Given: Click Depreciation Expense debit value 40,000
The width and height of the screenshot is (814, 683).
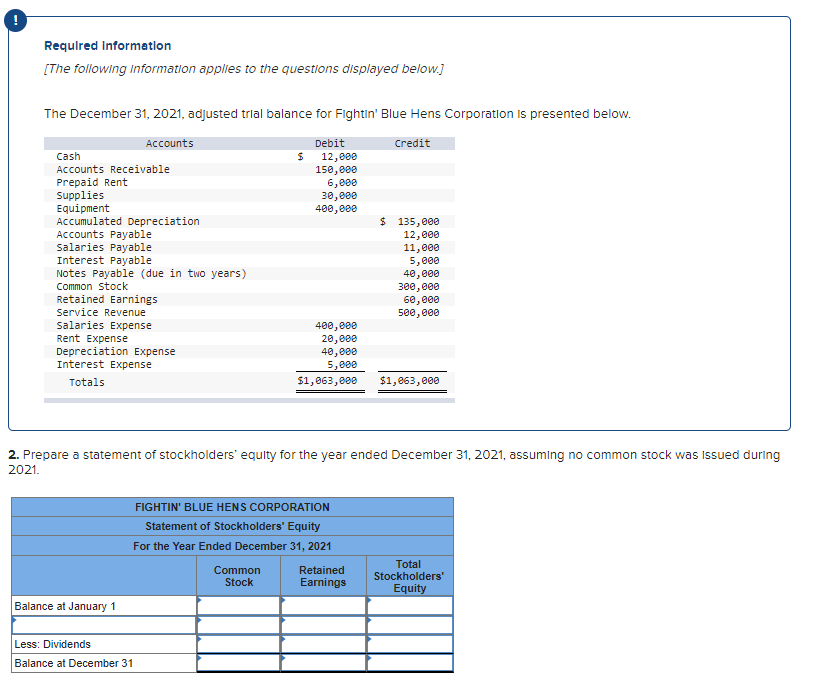Looking at the screenshot, I should click(338, 351).
